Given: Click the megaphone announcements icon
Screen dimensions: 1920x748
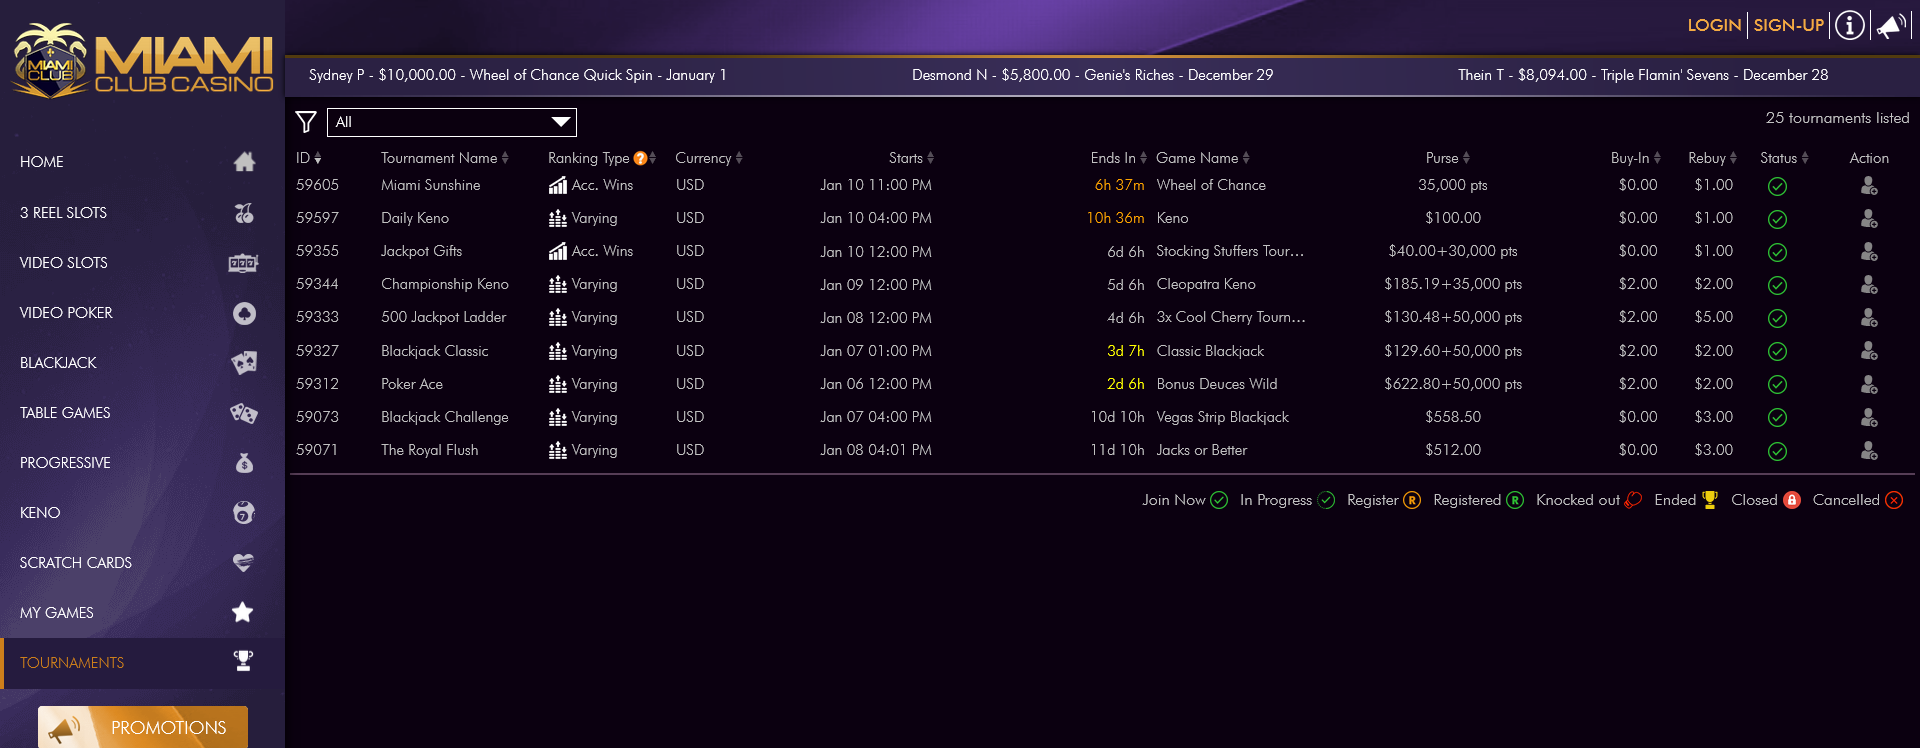Looking at the screenshot, I should pyautogui.click(x=1890, y=26).
